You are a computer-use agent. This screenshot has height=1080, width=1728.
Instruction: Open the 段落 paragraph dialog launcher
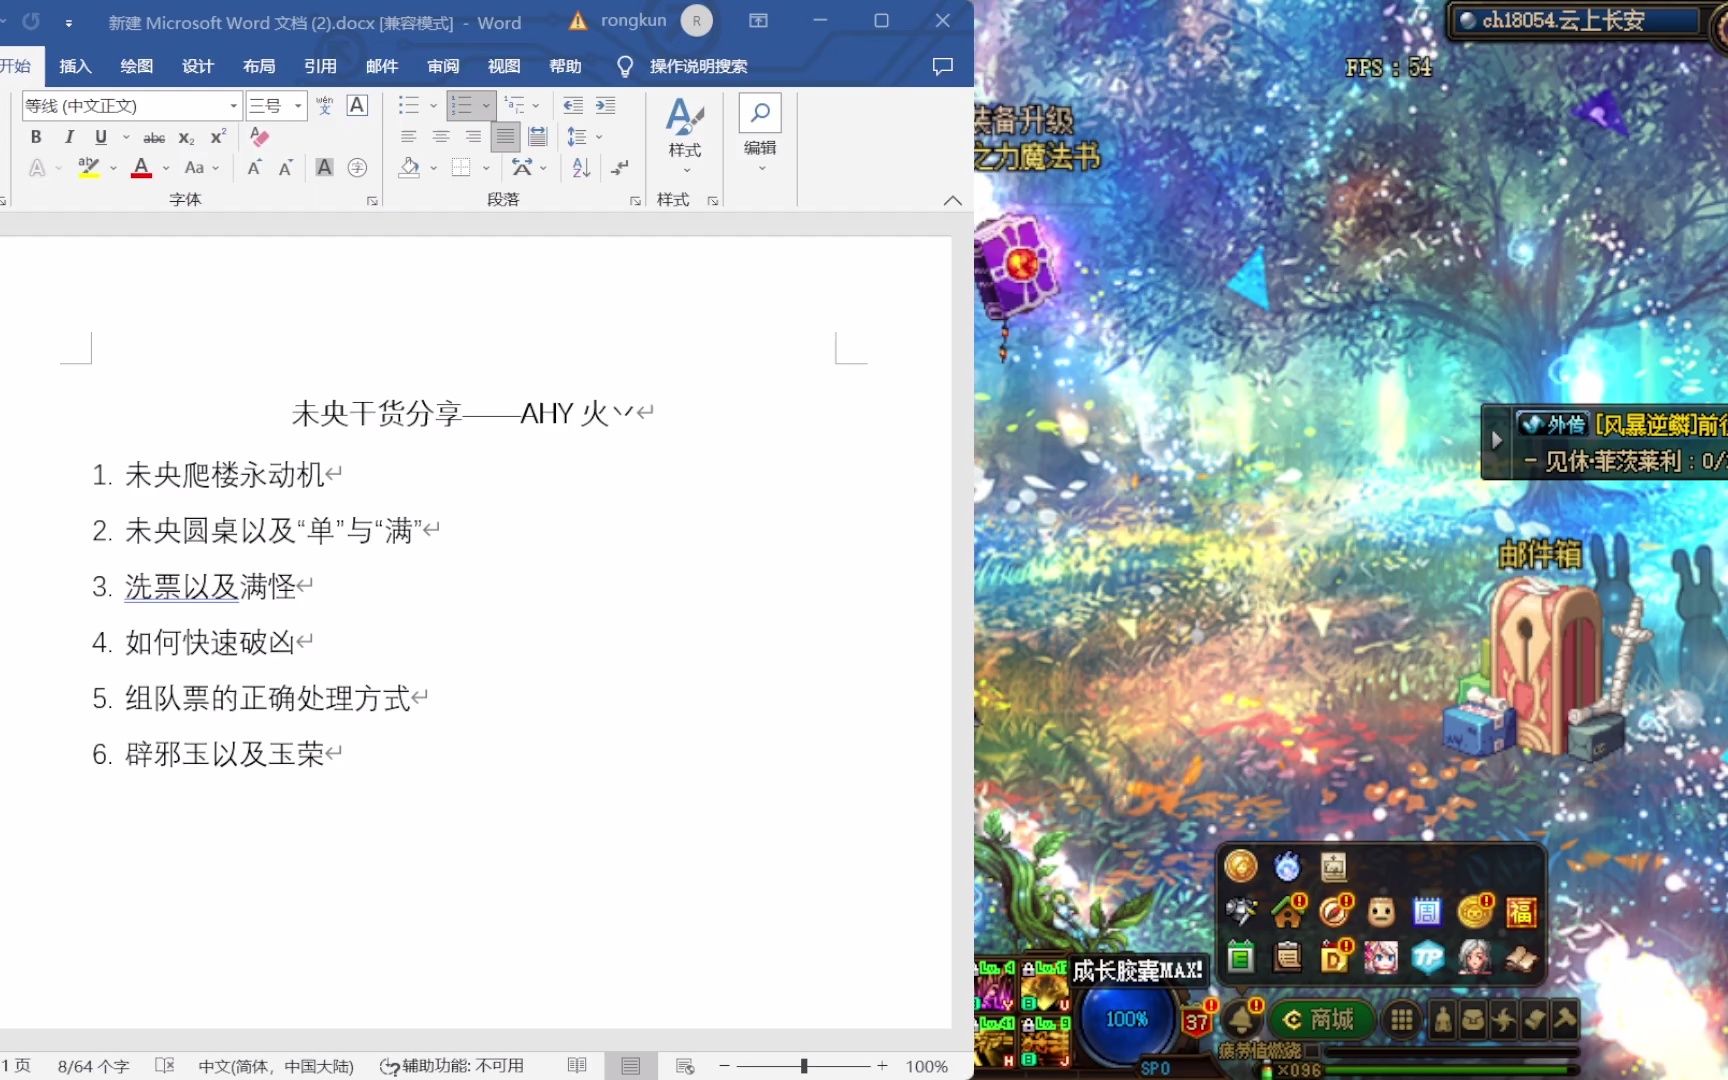click(x=635, y=201)
